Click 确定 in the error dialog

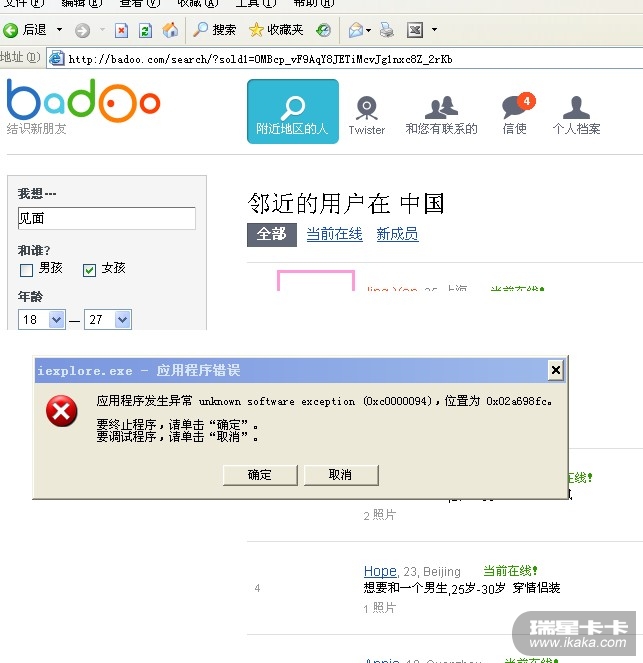(x=260, y=475)
